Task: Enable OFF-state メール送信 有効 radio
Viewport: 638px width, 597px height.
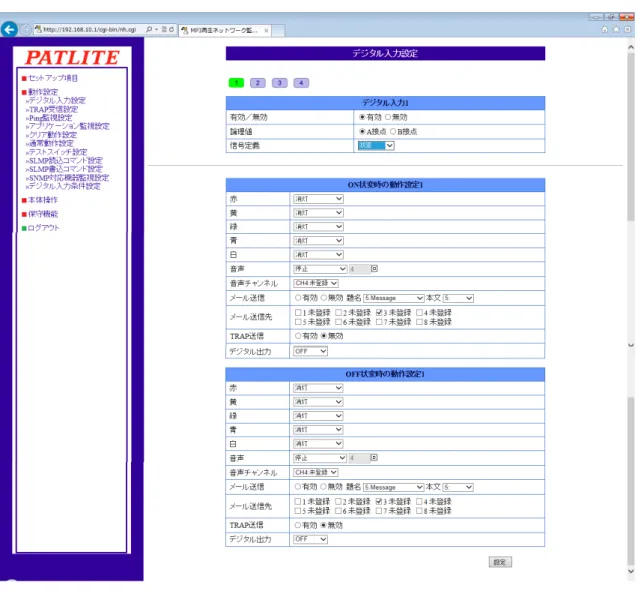Action: click(298, 487)
